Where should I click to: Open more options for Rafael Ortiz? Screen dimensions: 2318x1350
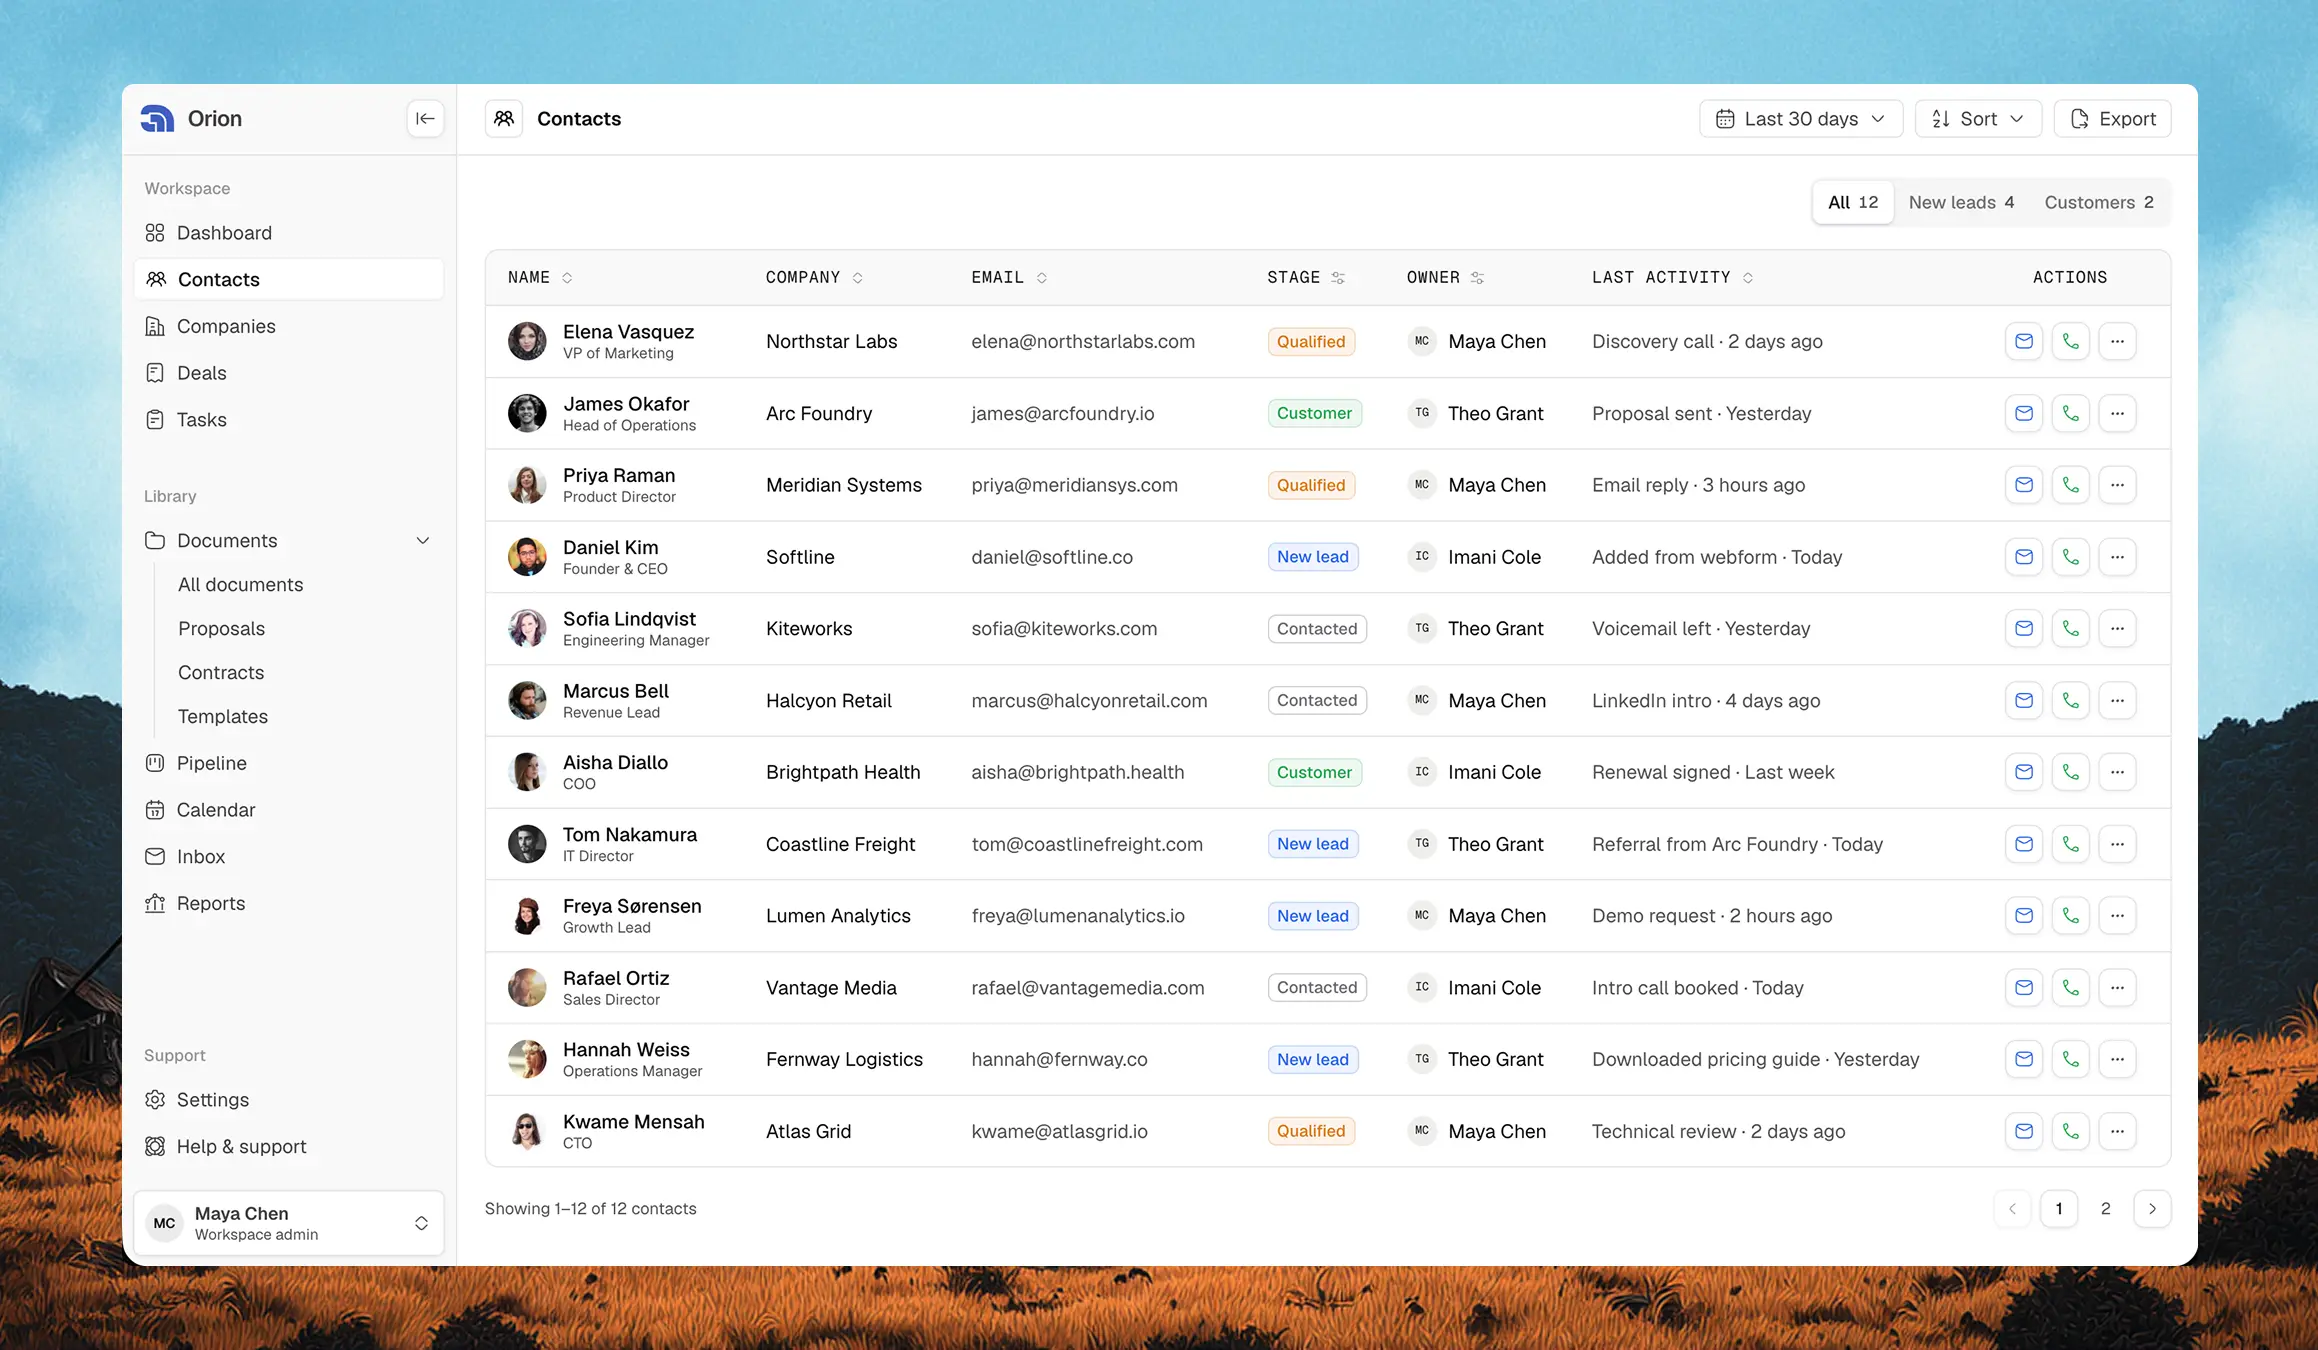click(2117, 988)
